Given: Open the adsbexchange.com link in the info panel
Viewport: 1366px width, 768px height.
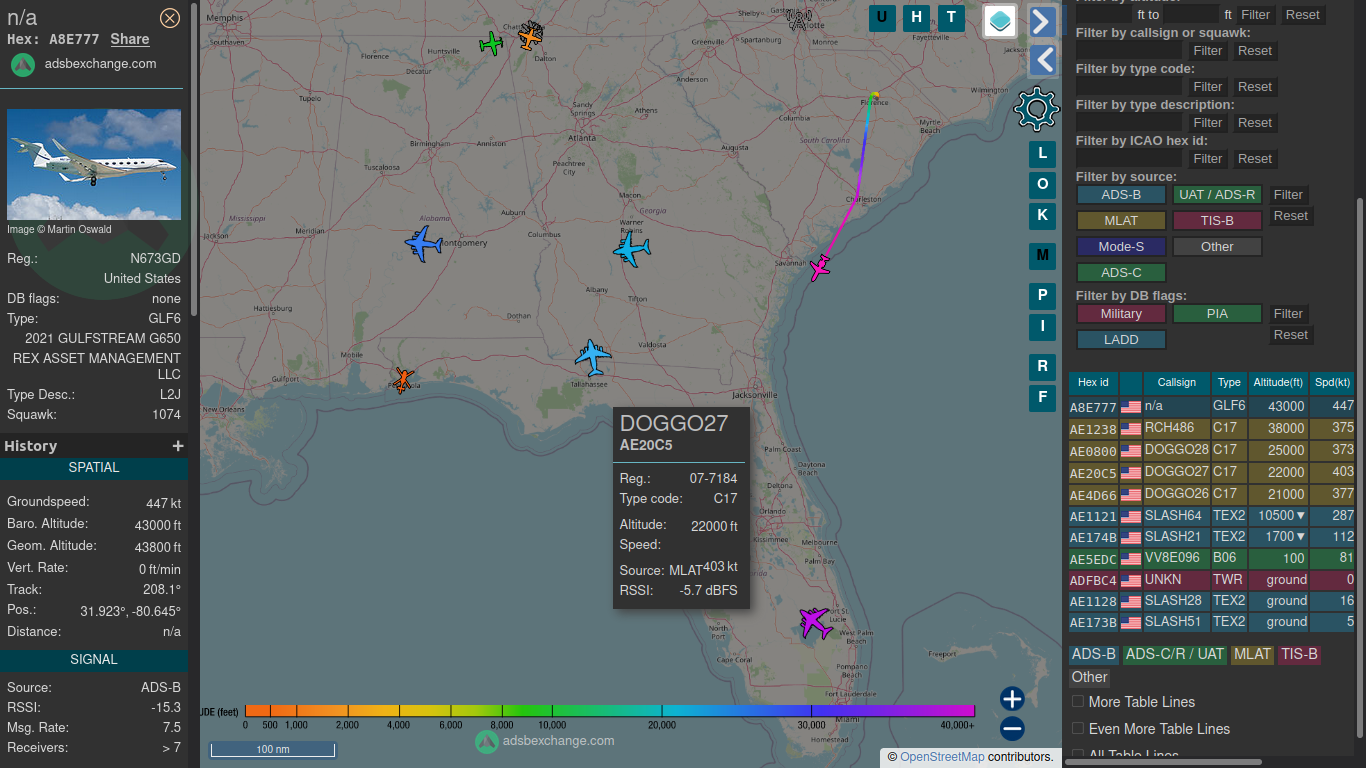Looking at the screenshot, I should click(100, 64).
